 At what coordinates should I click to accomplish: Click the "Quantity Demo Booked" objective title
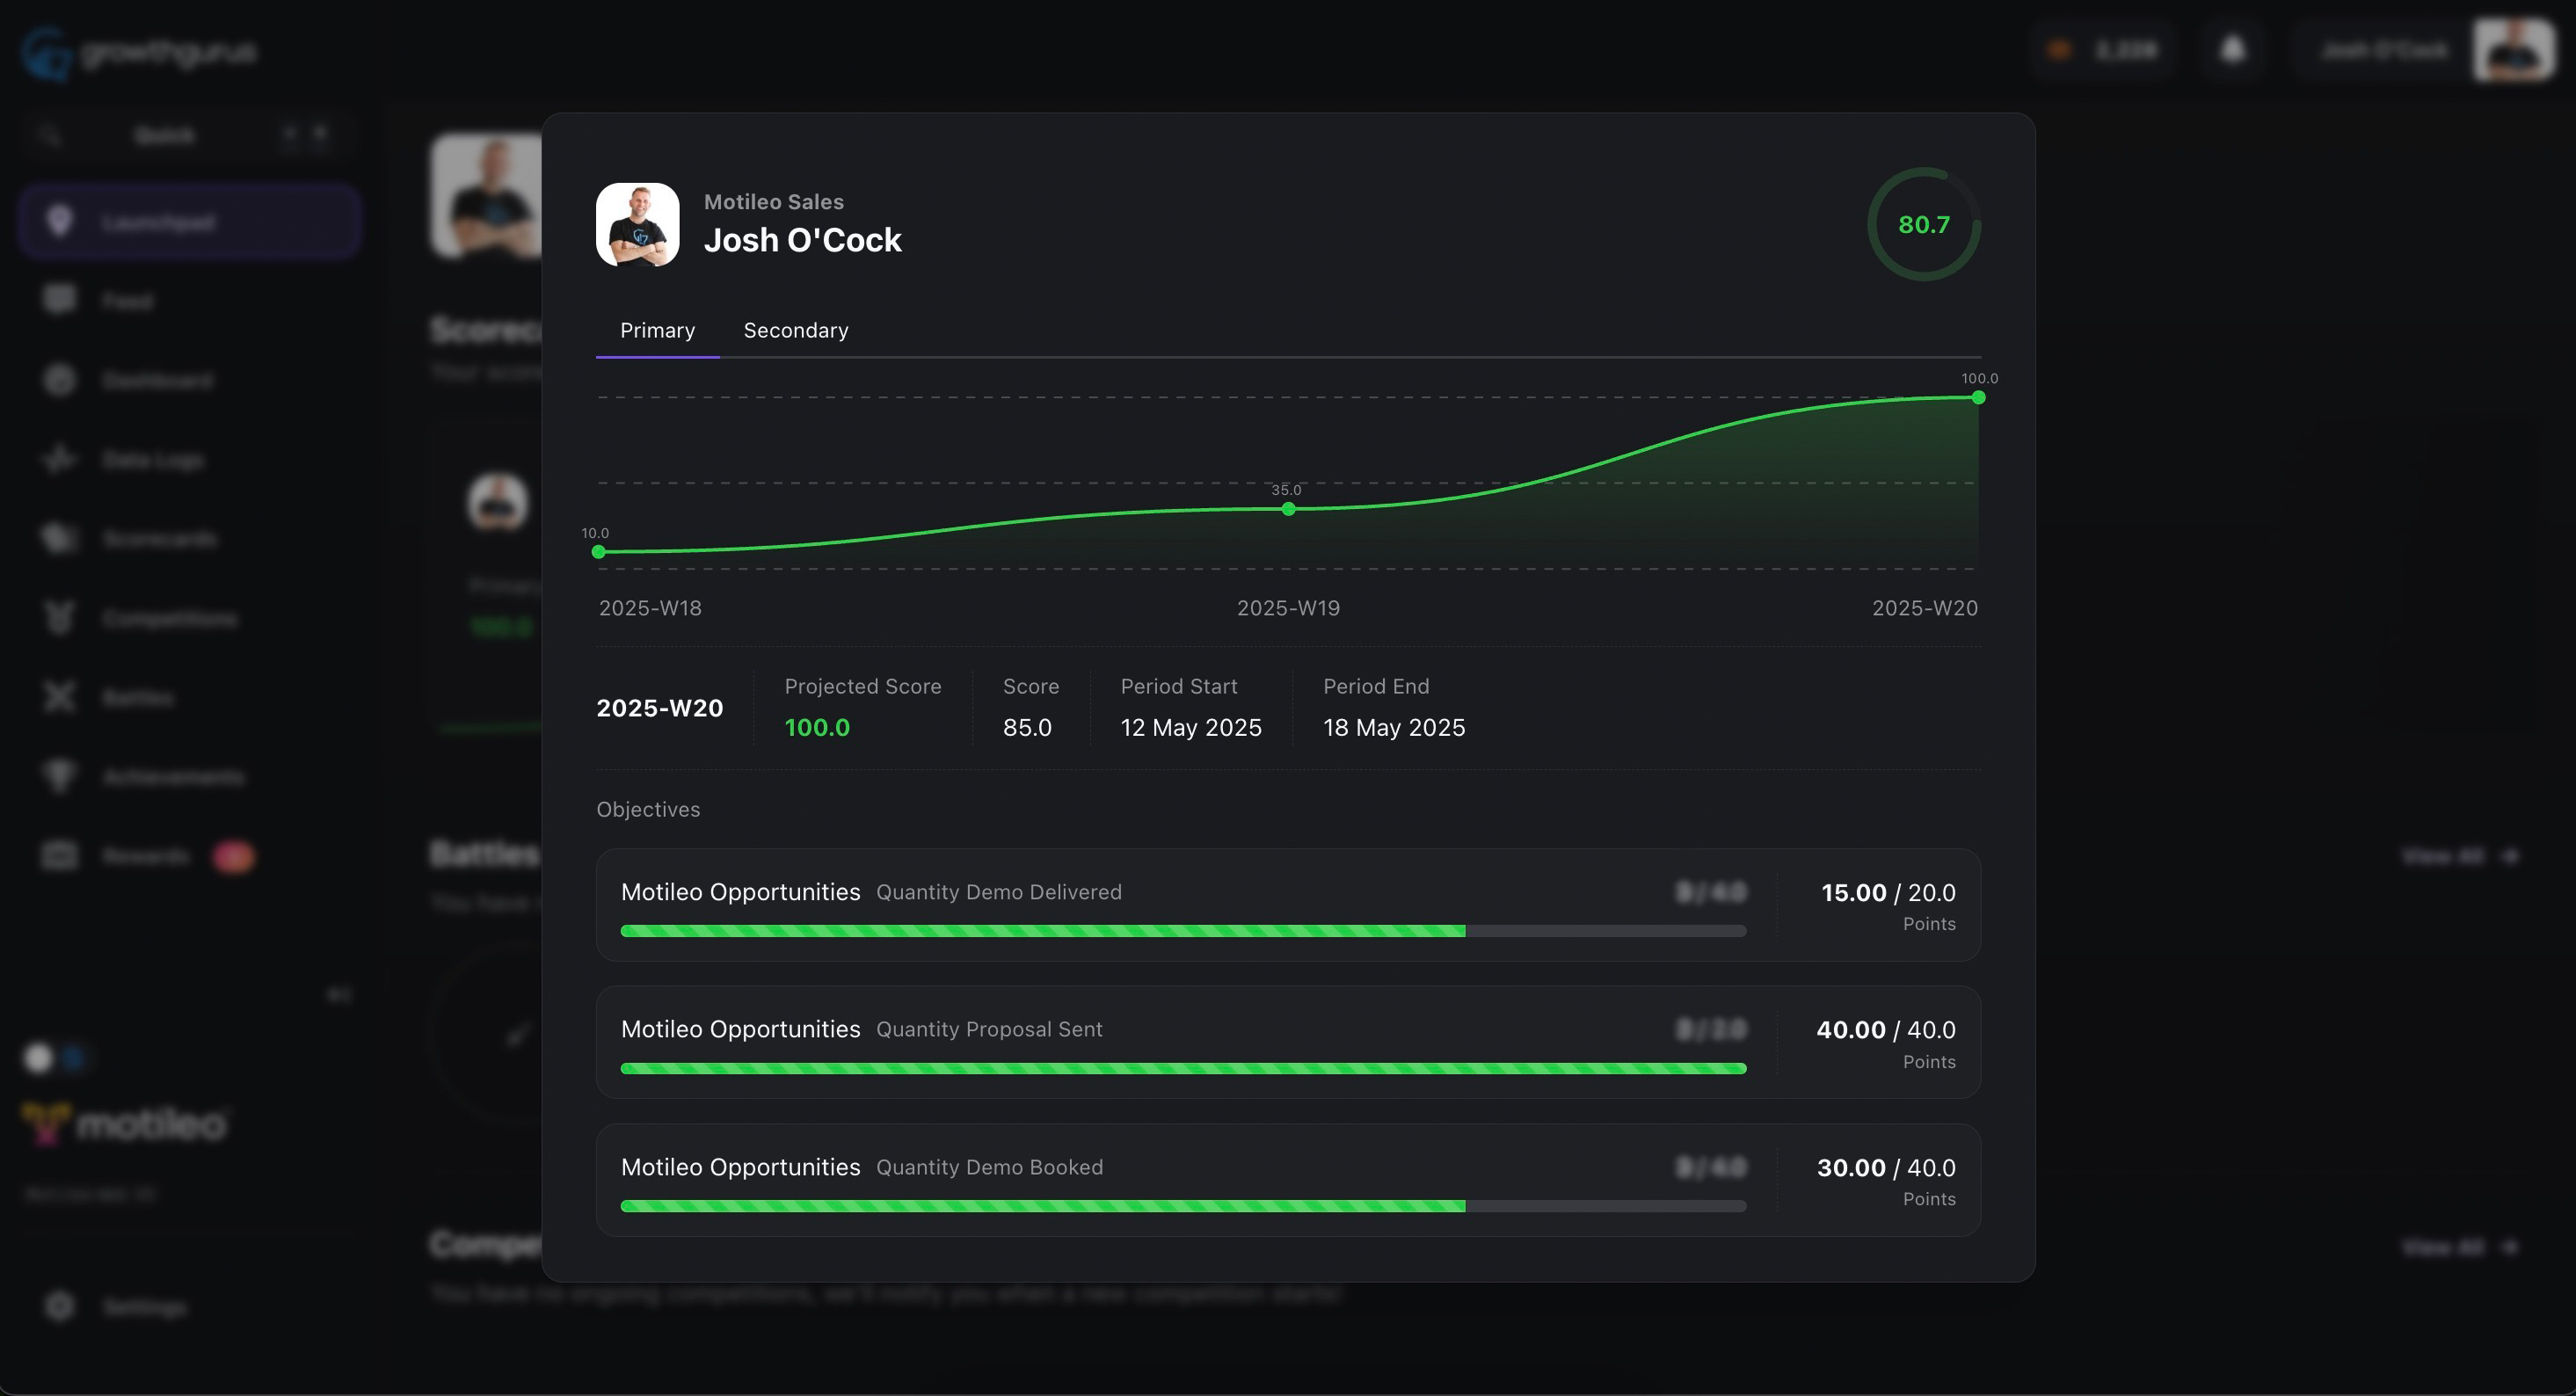[990, 1167]
